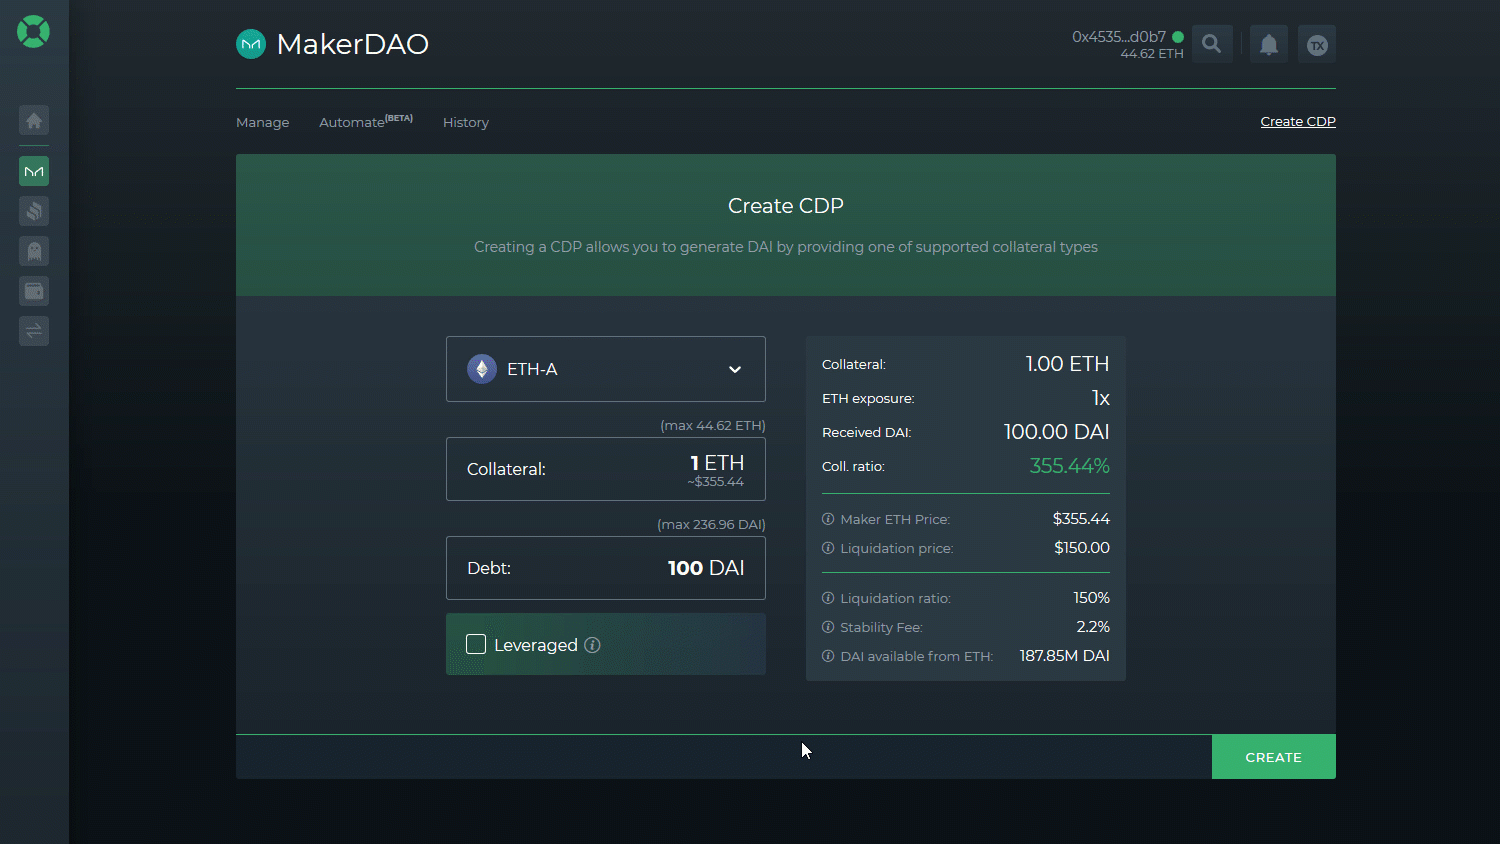This screenshot has height=844, width=1500.
Task: Enable the Leveraged checkbox
Action: pos(476,644)
